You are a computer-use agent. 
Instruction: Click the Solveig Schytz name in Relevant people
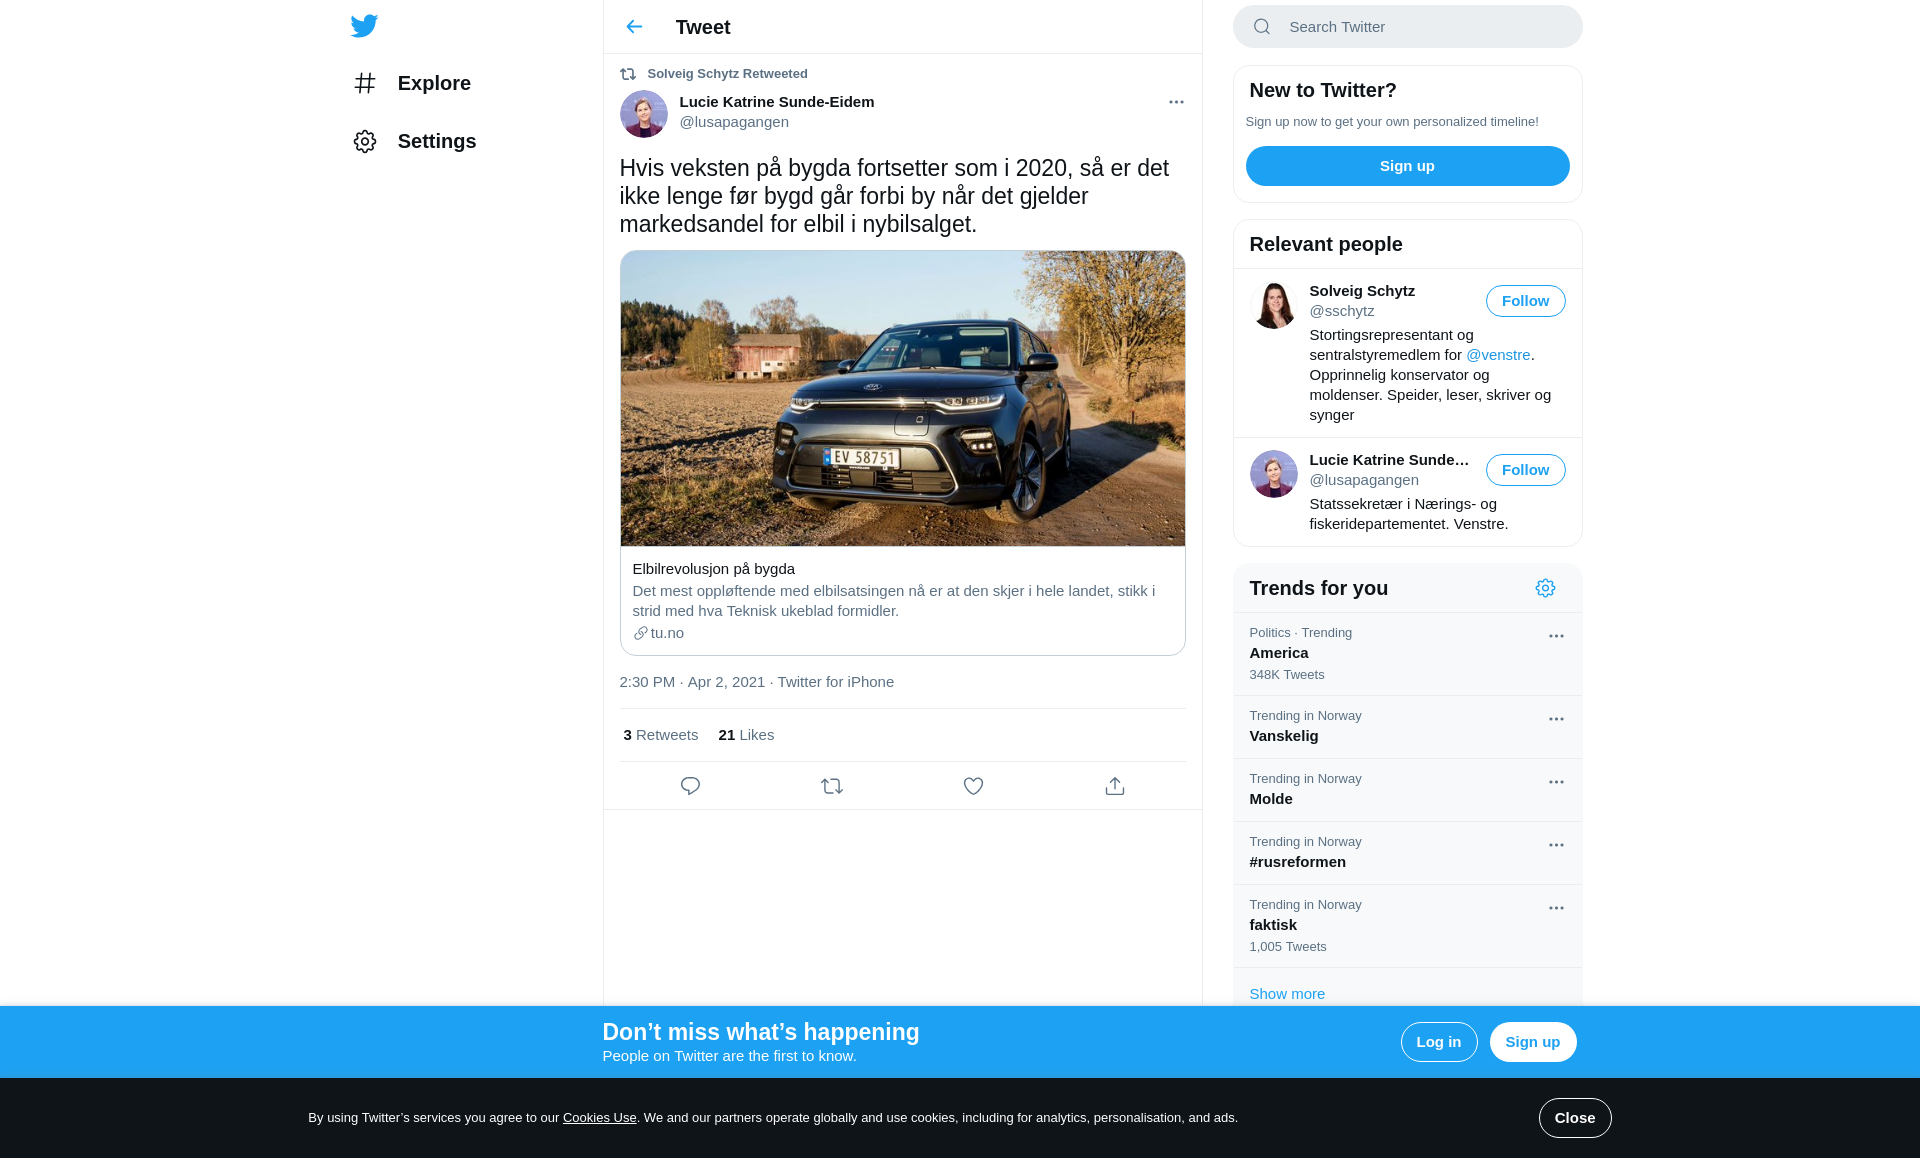tap(1361, 291)
